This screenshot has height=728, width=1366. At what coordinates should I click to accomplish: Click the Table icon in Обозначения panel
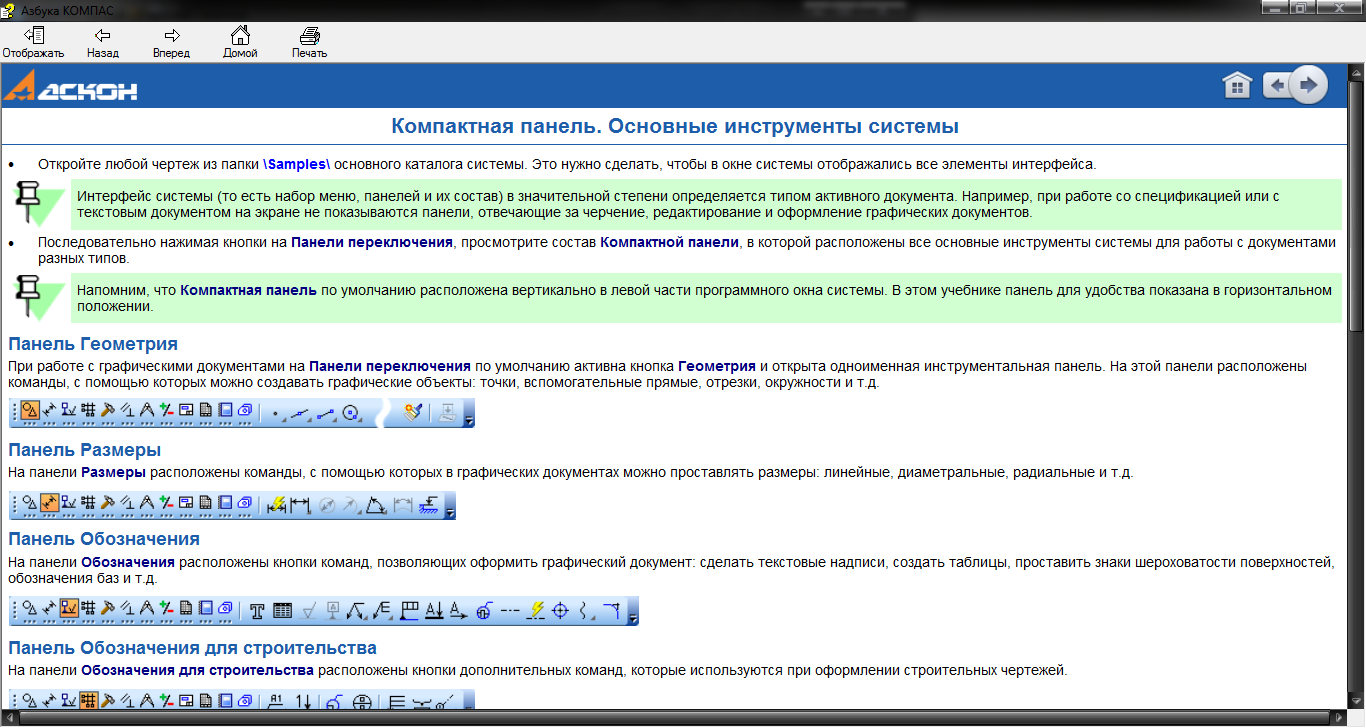coord(282,610)
